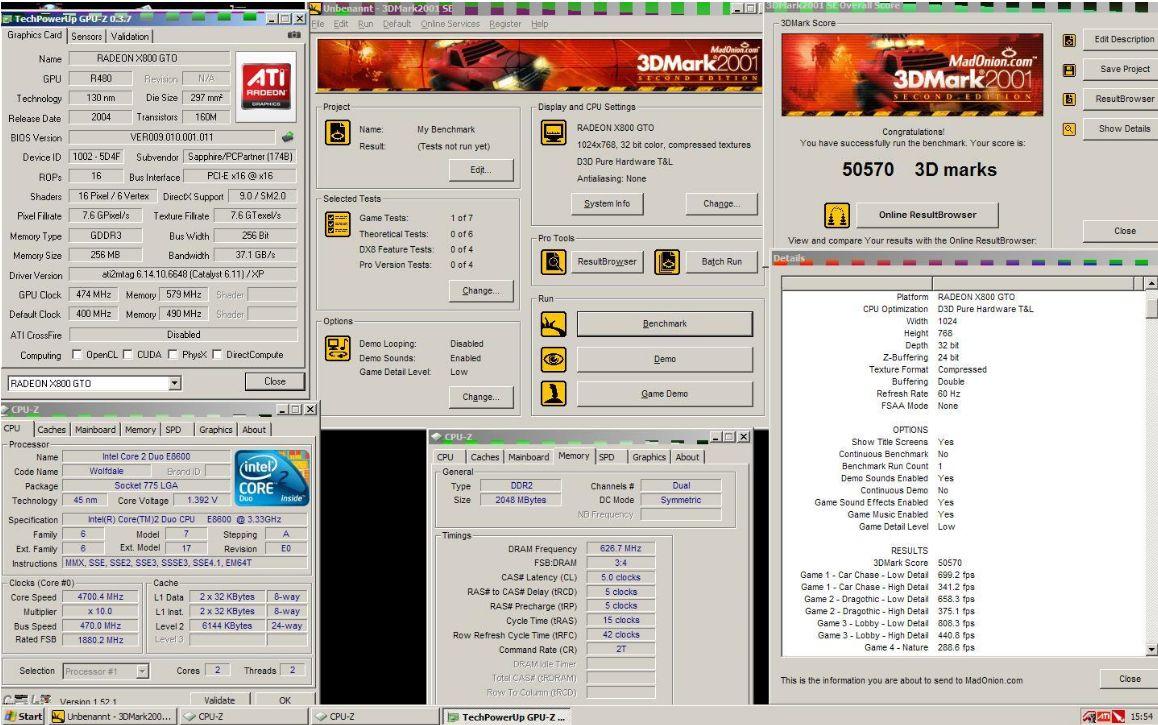Click the icon beside Edit Description
Viewport: 1158px width, 725px height.
pyautogui.click(x=1069, y=40)
